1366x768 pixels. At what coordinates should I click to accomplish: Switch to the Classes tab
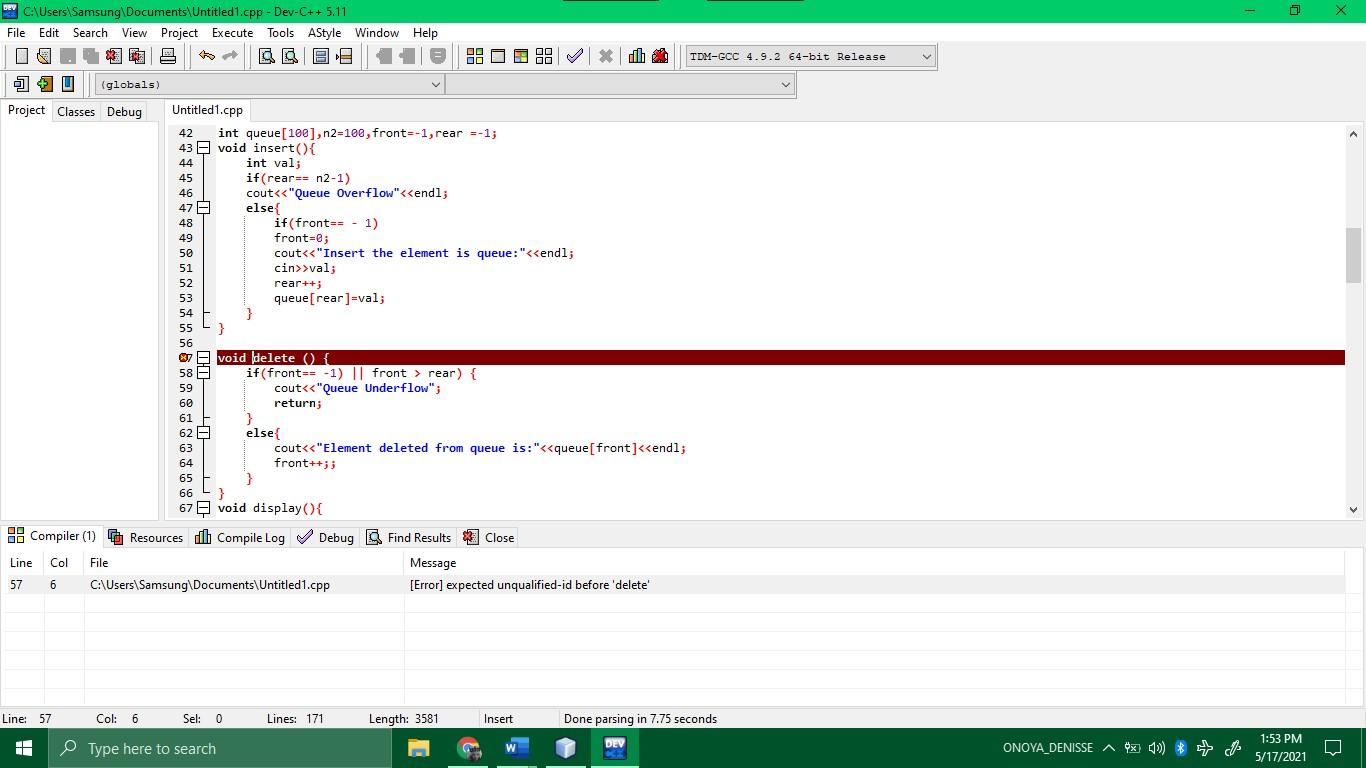[x=75, y=111]
